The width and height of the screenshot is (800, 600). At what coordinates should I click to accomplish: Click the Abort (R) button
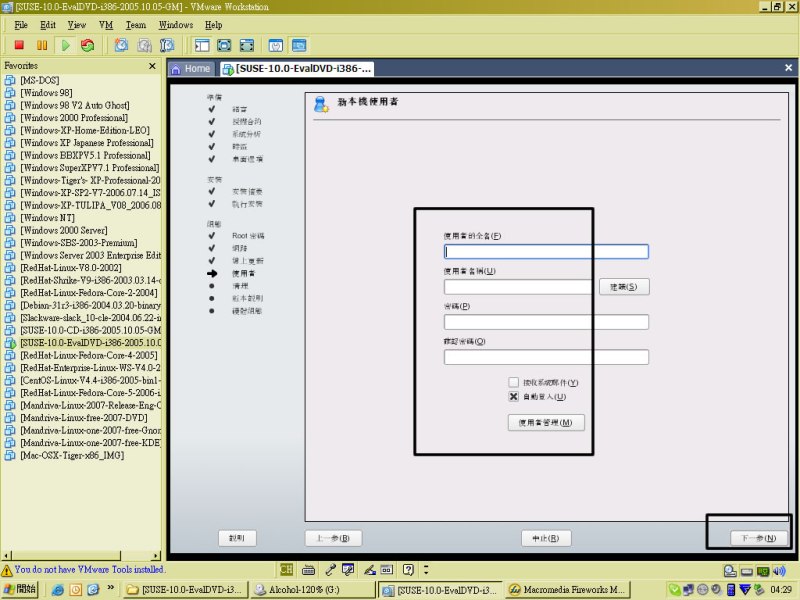(546, 538)
